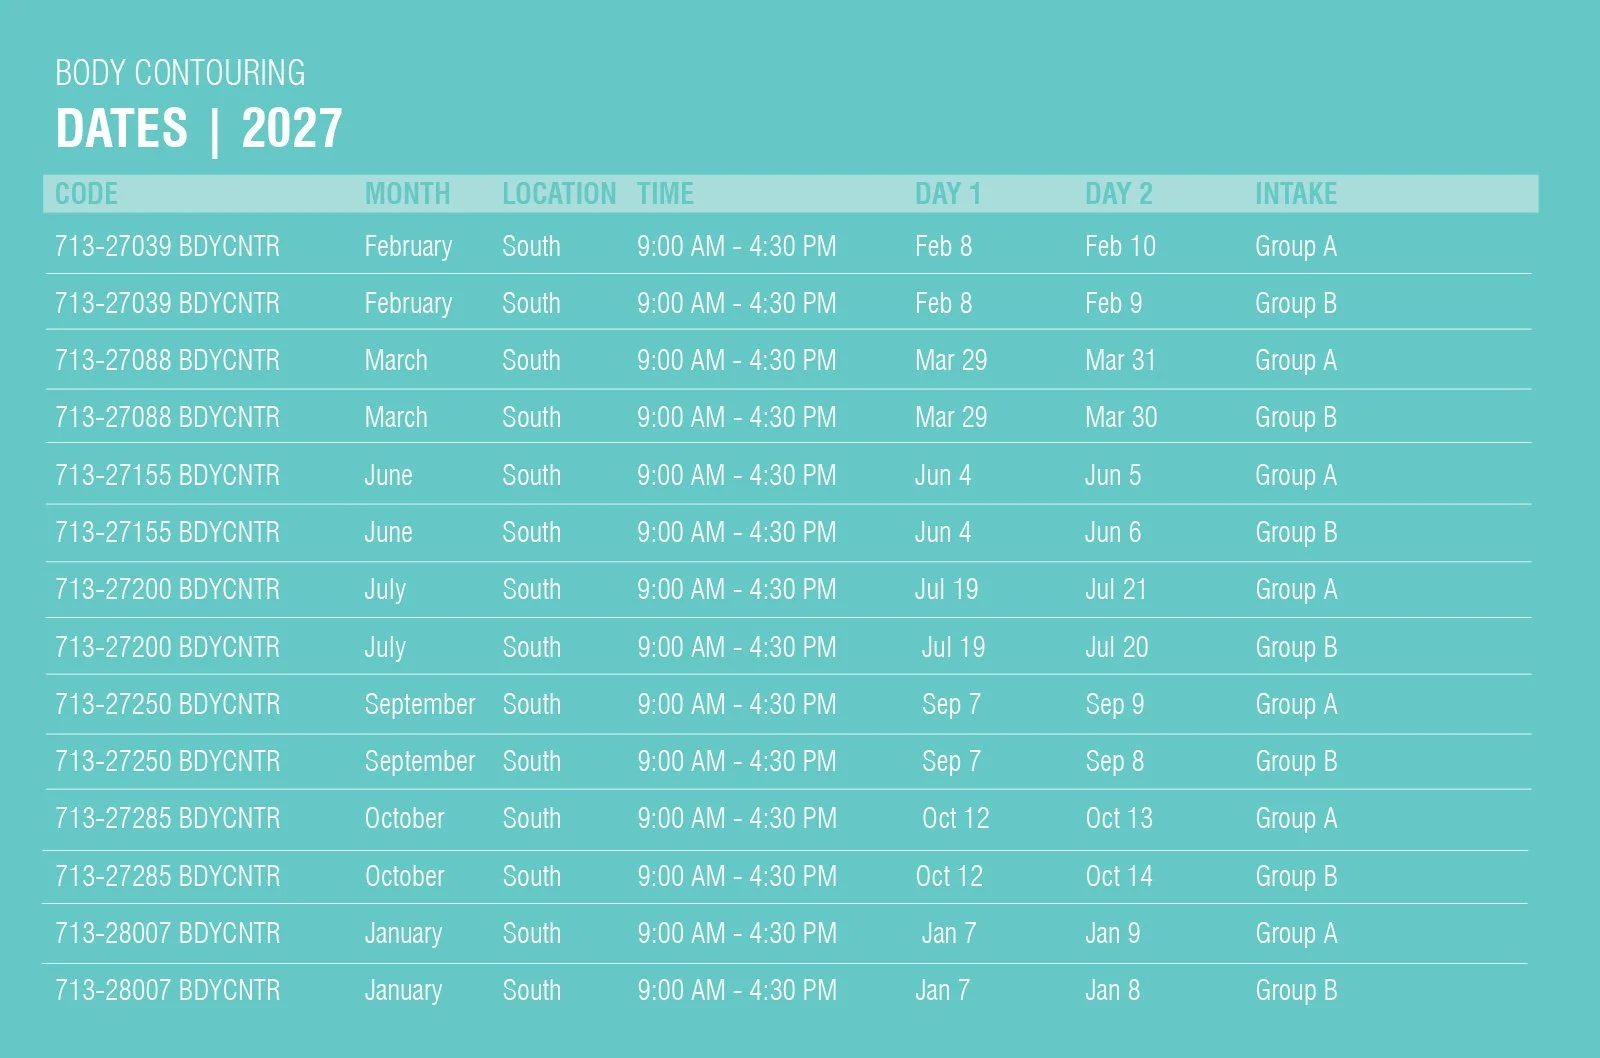Click code 713-27155 BDYCNTR for Group A

167,475
